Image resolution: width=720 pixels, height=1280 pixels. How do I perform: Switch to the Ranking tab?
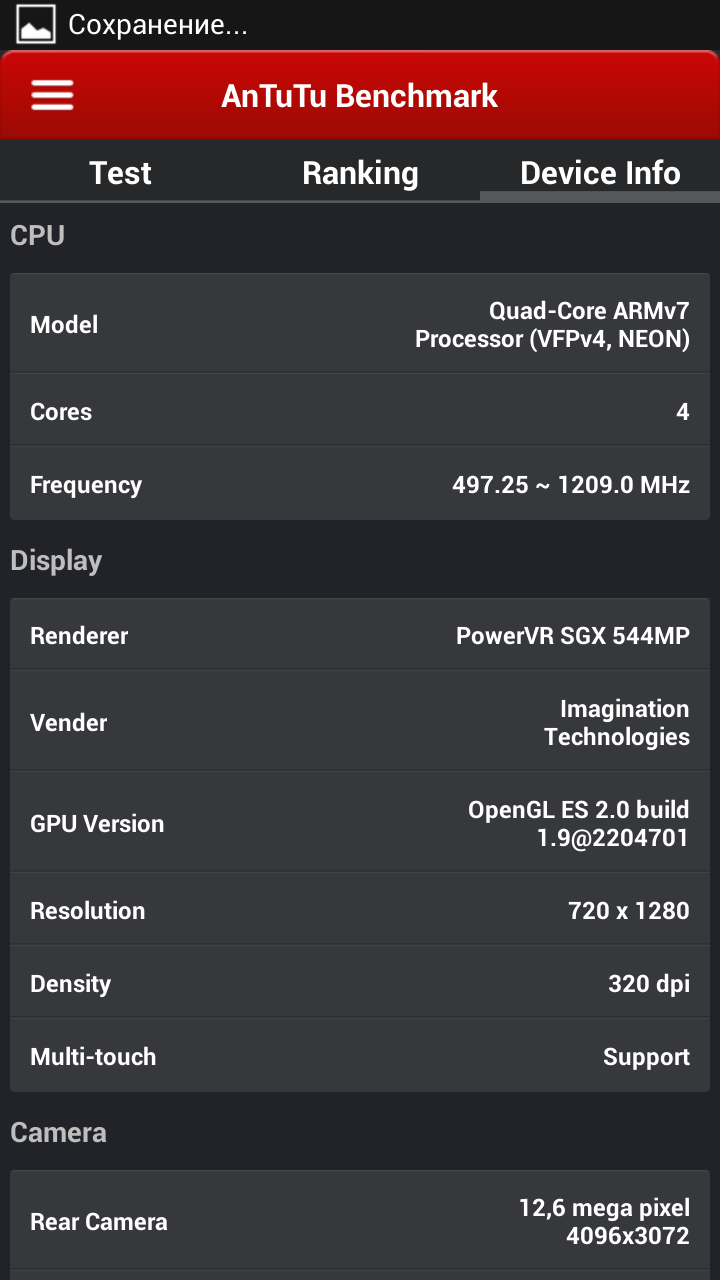360,173
